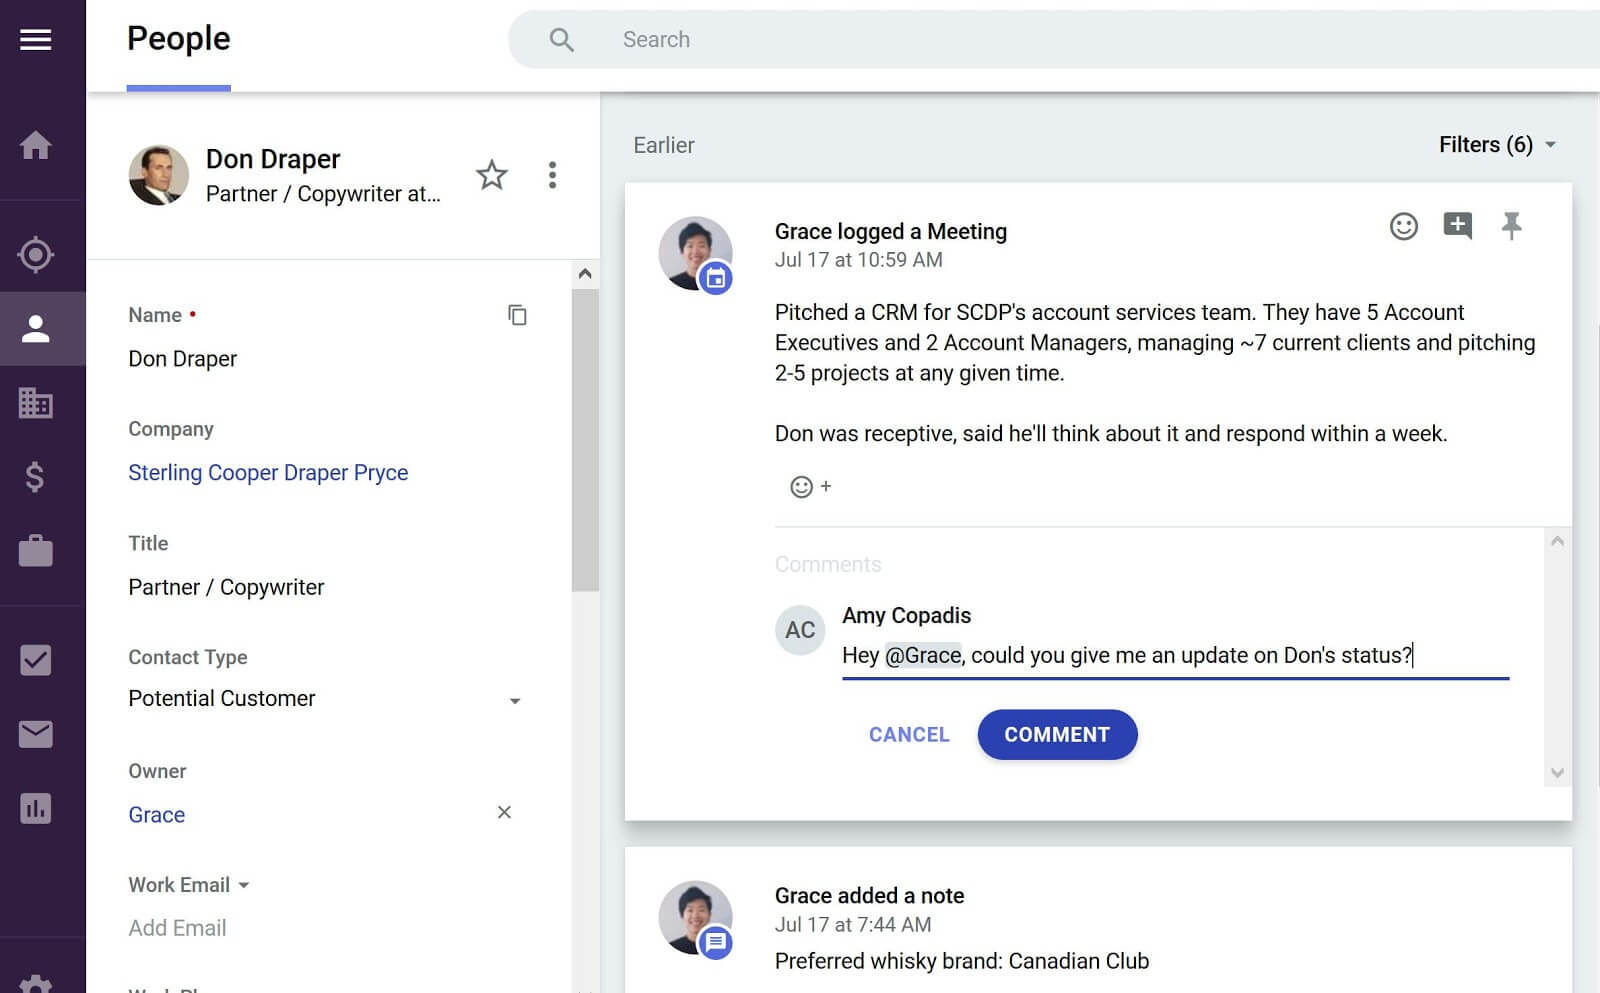Remove Grace as owner with X
Viewport: 1600px width, 993px height.
[504, 812]
